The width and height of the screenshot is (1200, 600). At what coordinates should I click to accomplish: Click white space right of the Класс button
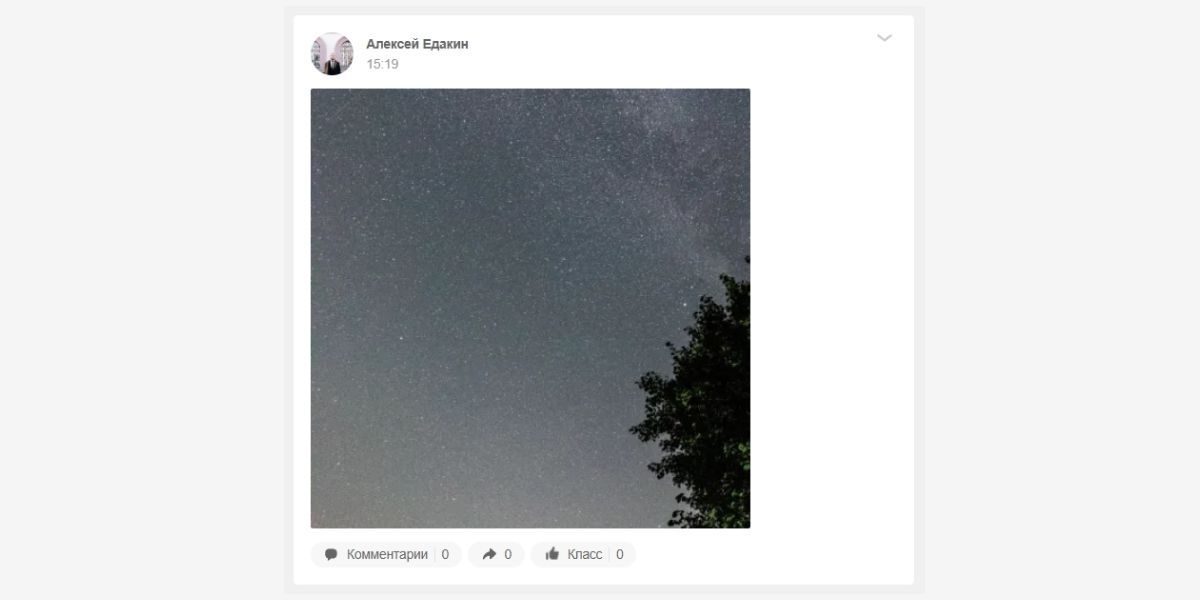click(x=770, y=554)
